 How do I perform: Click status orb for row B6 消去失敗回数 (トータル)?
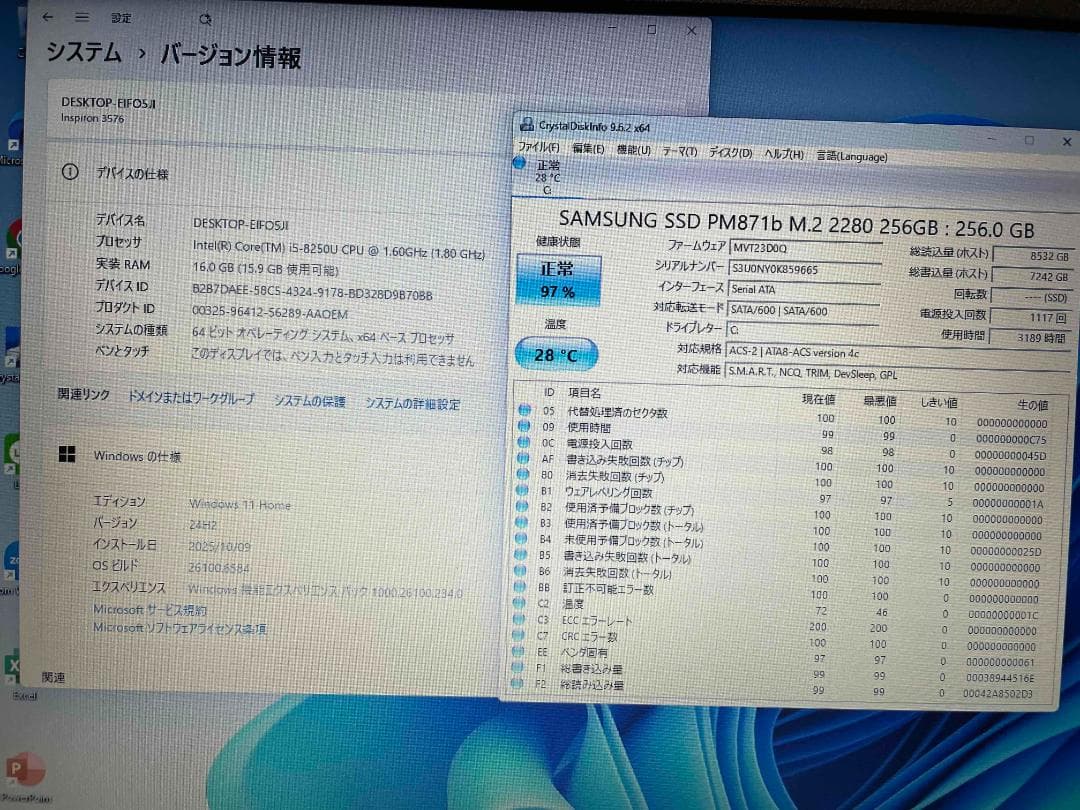521,571
